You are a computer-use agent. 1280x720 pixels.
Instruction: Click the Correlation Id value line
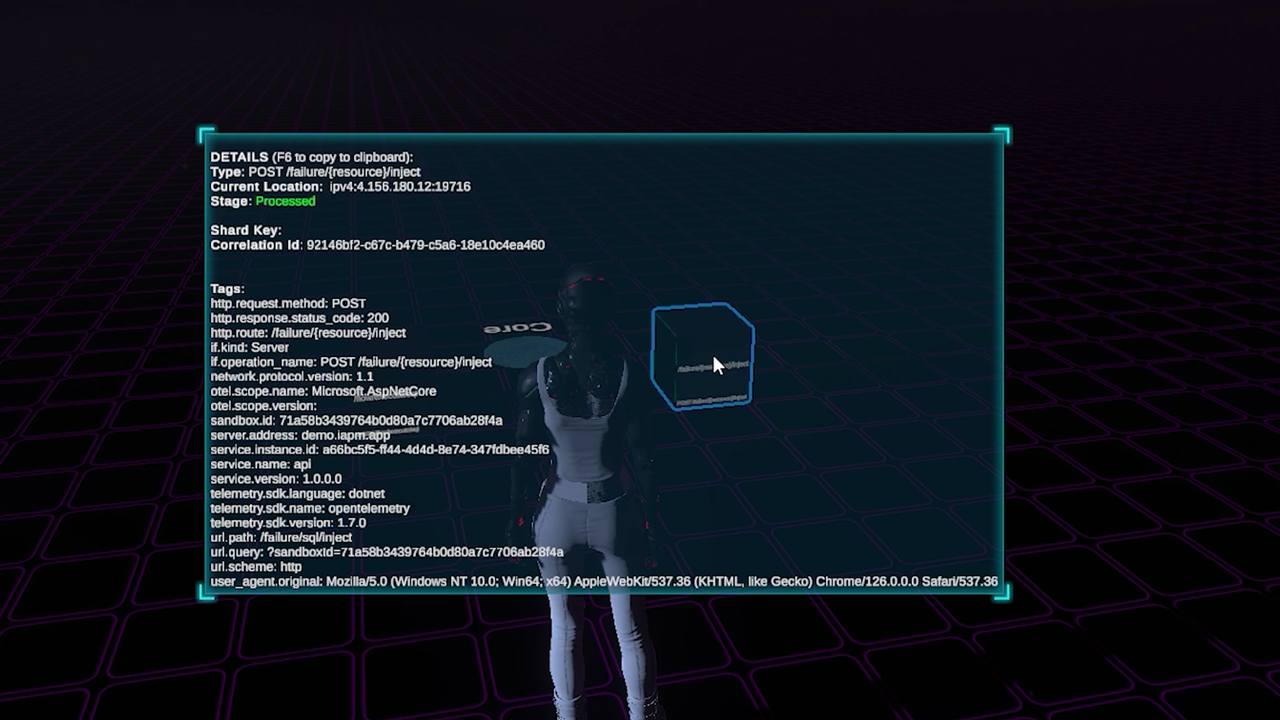[377, 245]
